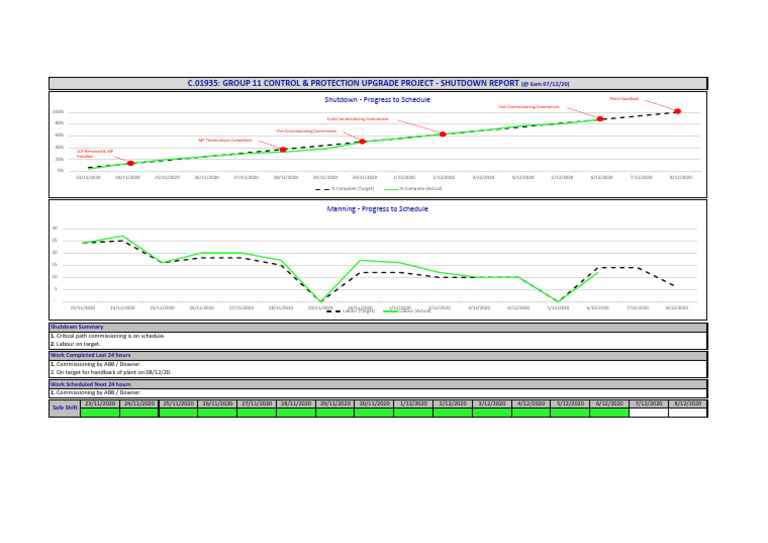The image size is (768, 543).
Task: Click 'On target for handback of plant on 08/12/20.'
Action: (x=111, y=373)
